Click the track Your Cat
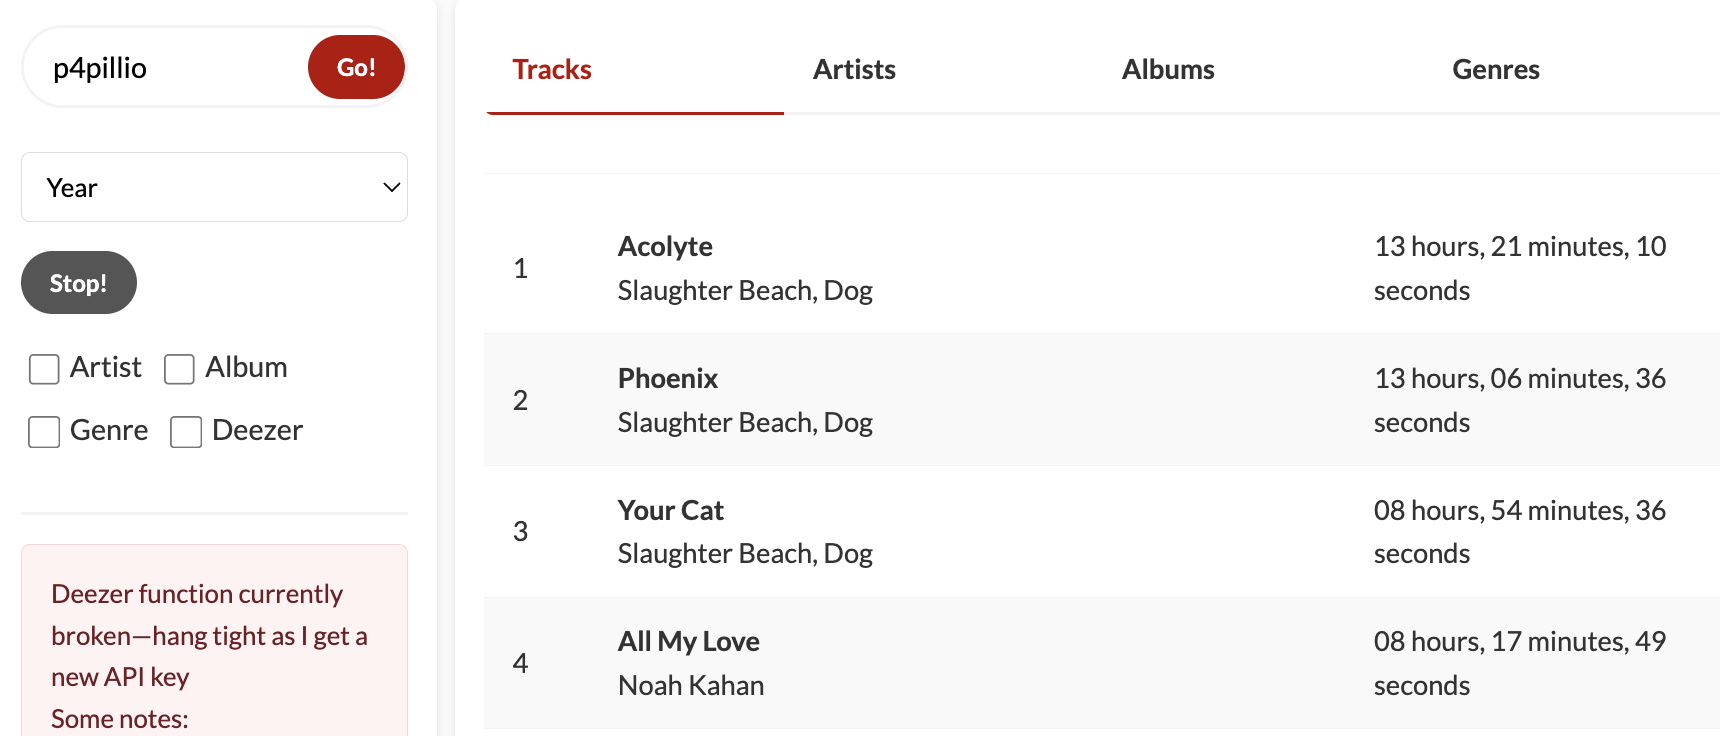The width and height of the screenshot is (1720, 736). (x=670, y=510)
